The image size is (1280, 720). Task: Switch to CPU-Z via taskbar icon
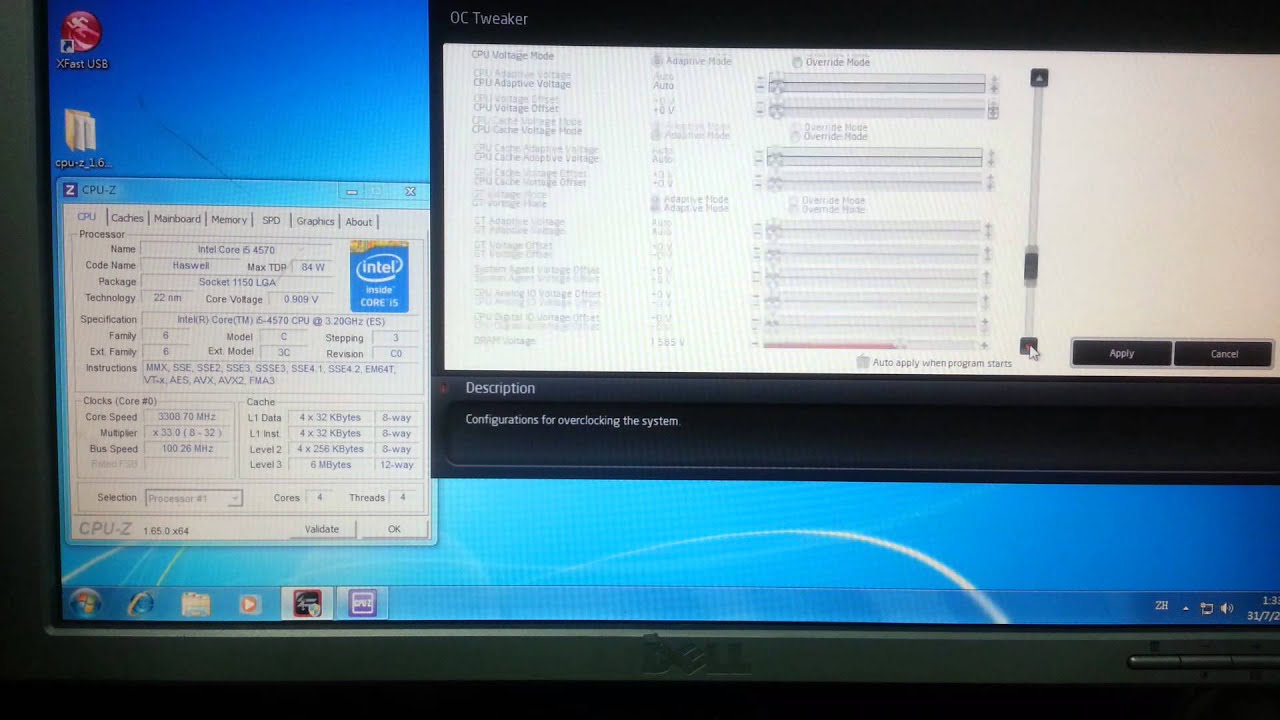[362, 603]
